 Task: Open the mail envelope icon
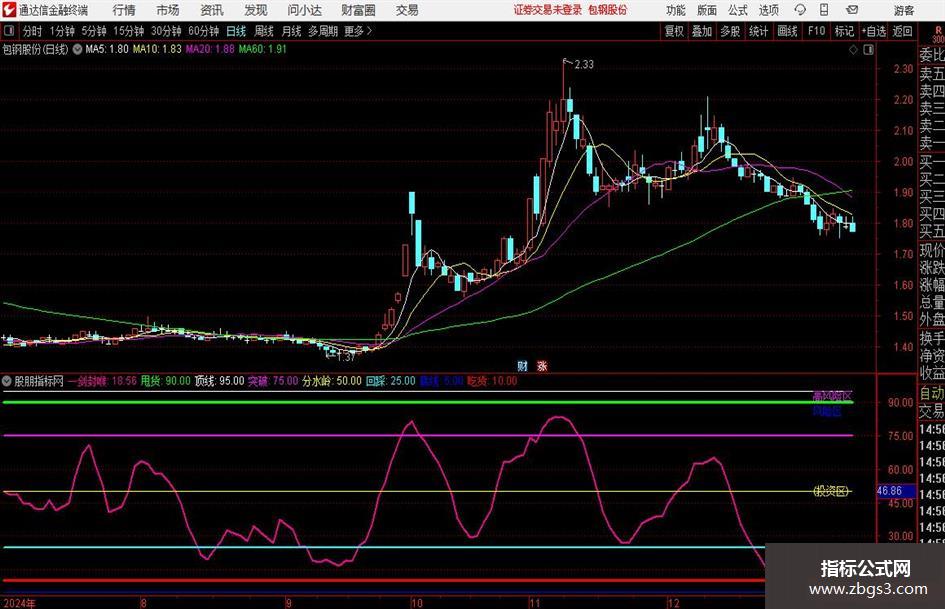click(852, 10)
